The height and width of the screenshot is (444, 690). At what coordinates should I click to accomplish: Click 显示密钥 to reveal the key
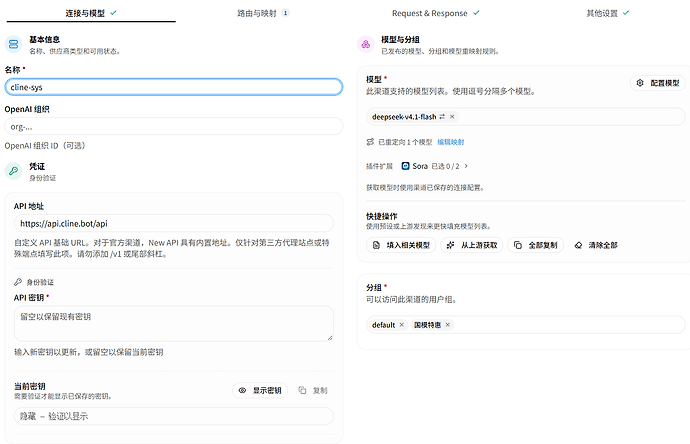(x=260, y=390)
